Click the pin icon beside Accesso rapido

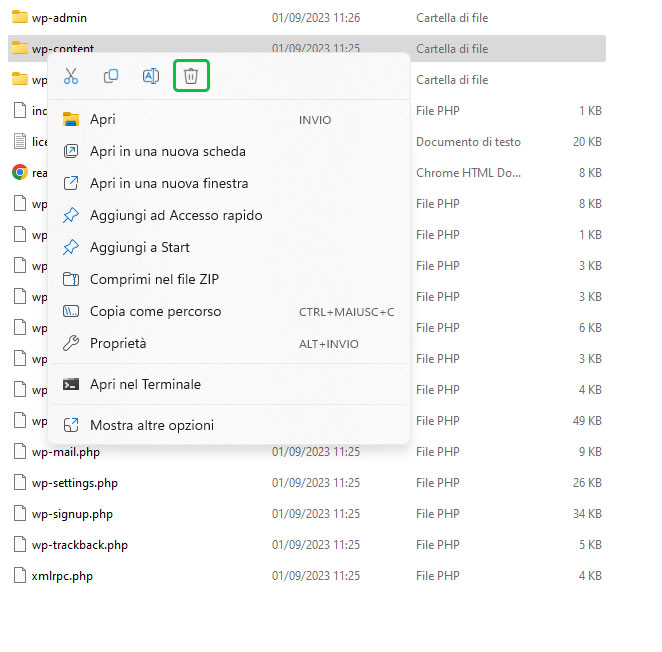tap(71, 215)
